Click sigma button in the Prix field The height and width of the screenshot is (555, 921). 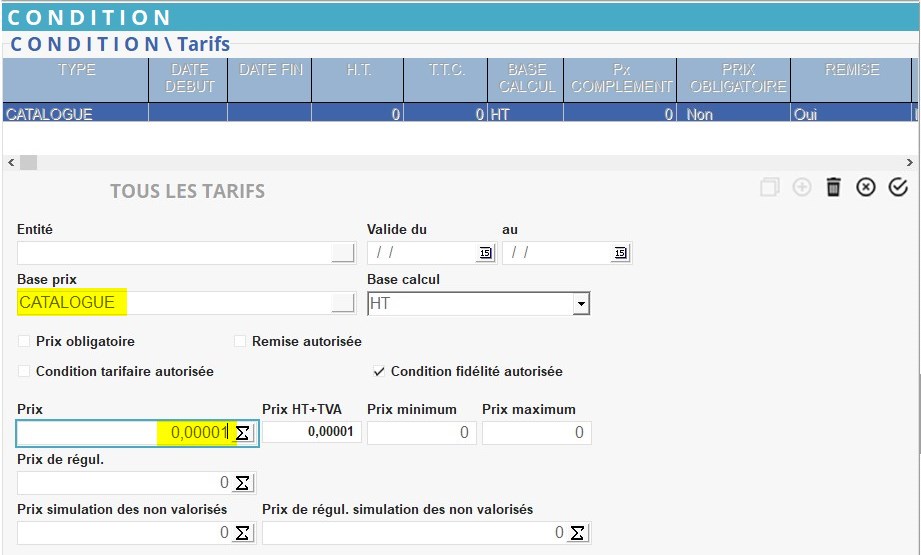242,433
